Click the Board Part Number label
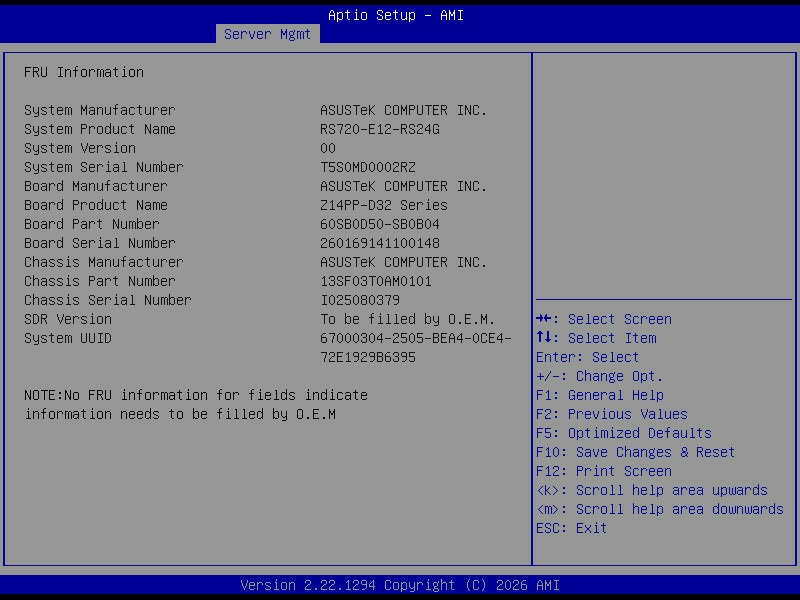The image size is (800, 600). (x=91, y=224)
